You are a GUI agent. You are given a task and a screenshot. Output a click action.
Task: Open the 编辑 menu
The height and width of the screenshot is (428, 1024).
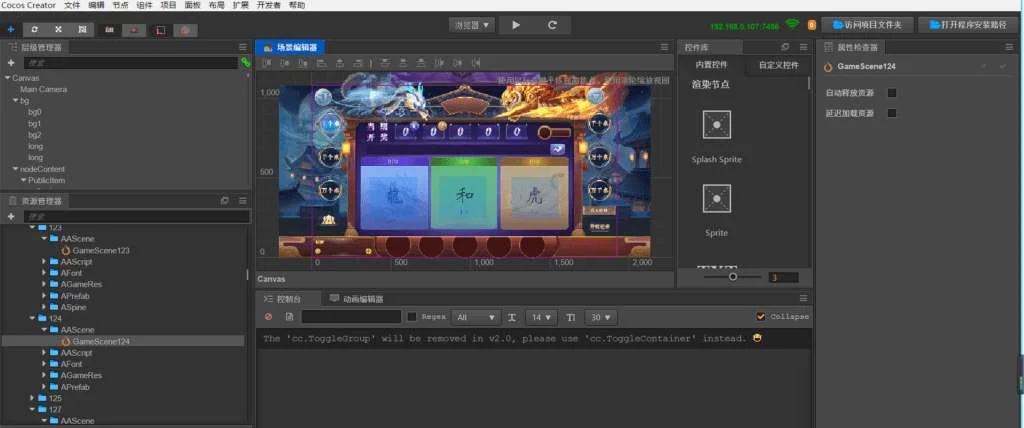point(96,5)
